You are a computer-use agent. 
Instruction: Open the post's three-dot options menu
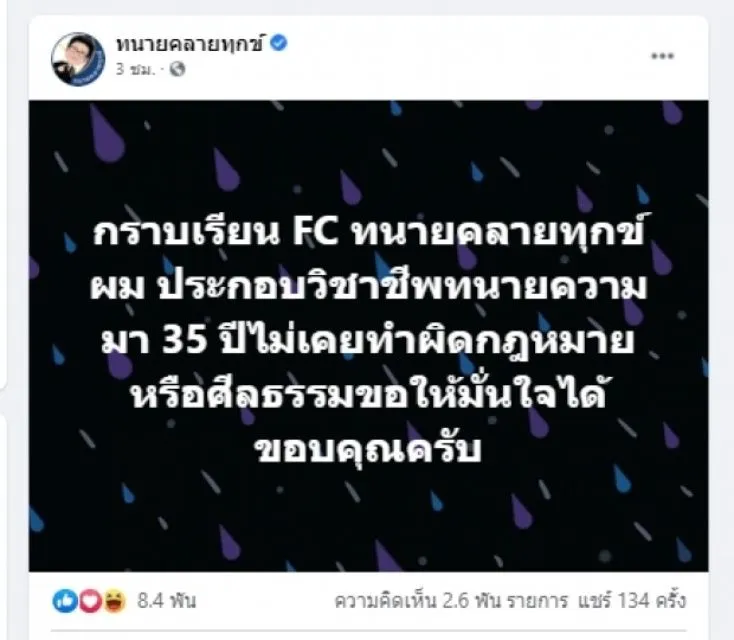663,56
